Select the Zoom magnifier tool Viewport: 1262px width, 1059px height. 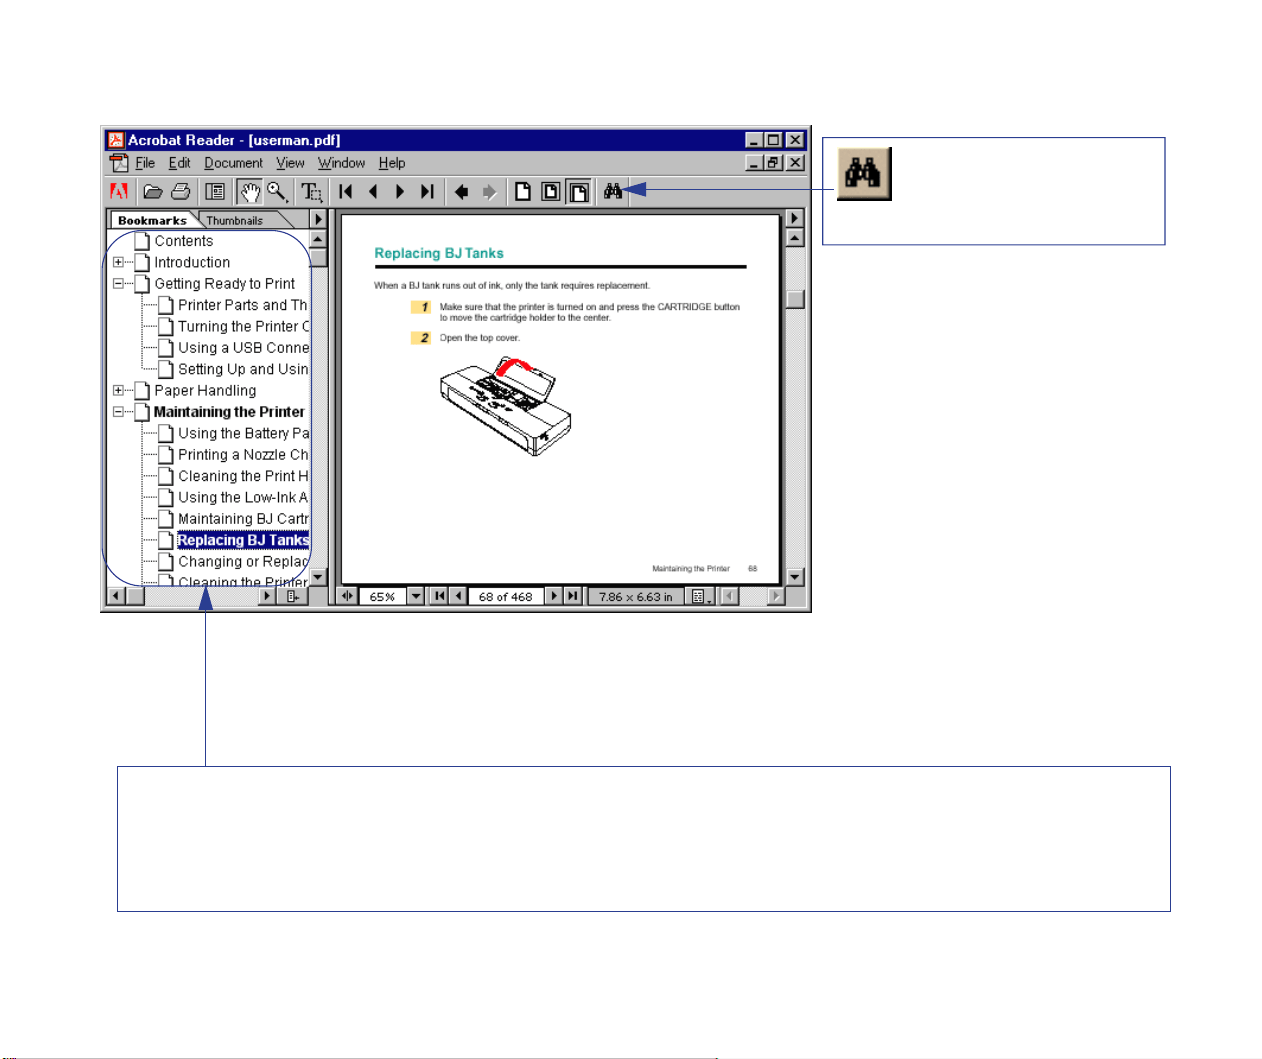click(x=277, y=191)
